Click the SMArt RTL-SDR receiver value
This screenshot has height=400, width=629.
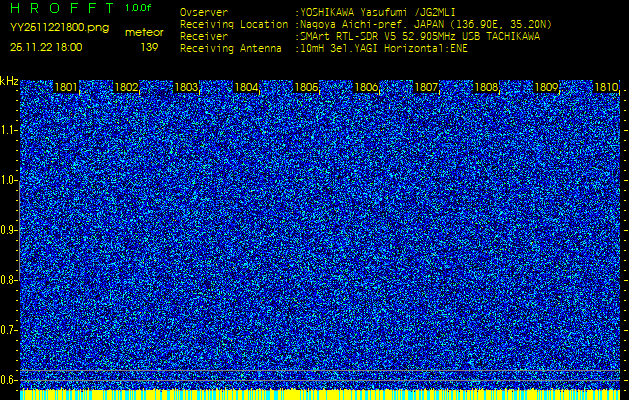coord(420,37)
